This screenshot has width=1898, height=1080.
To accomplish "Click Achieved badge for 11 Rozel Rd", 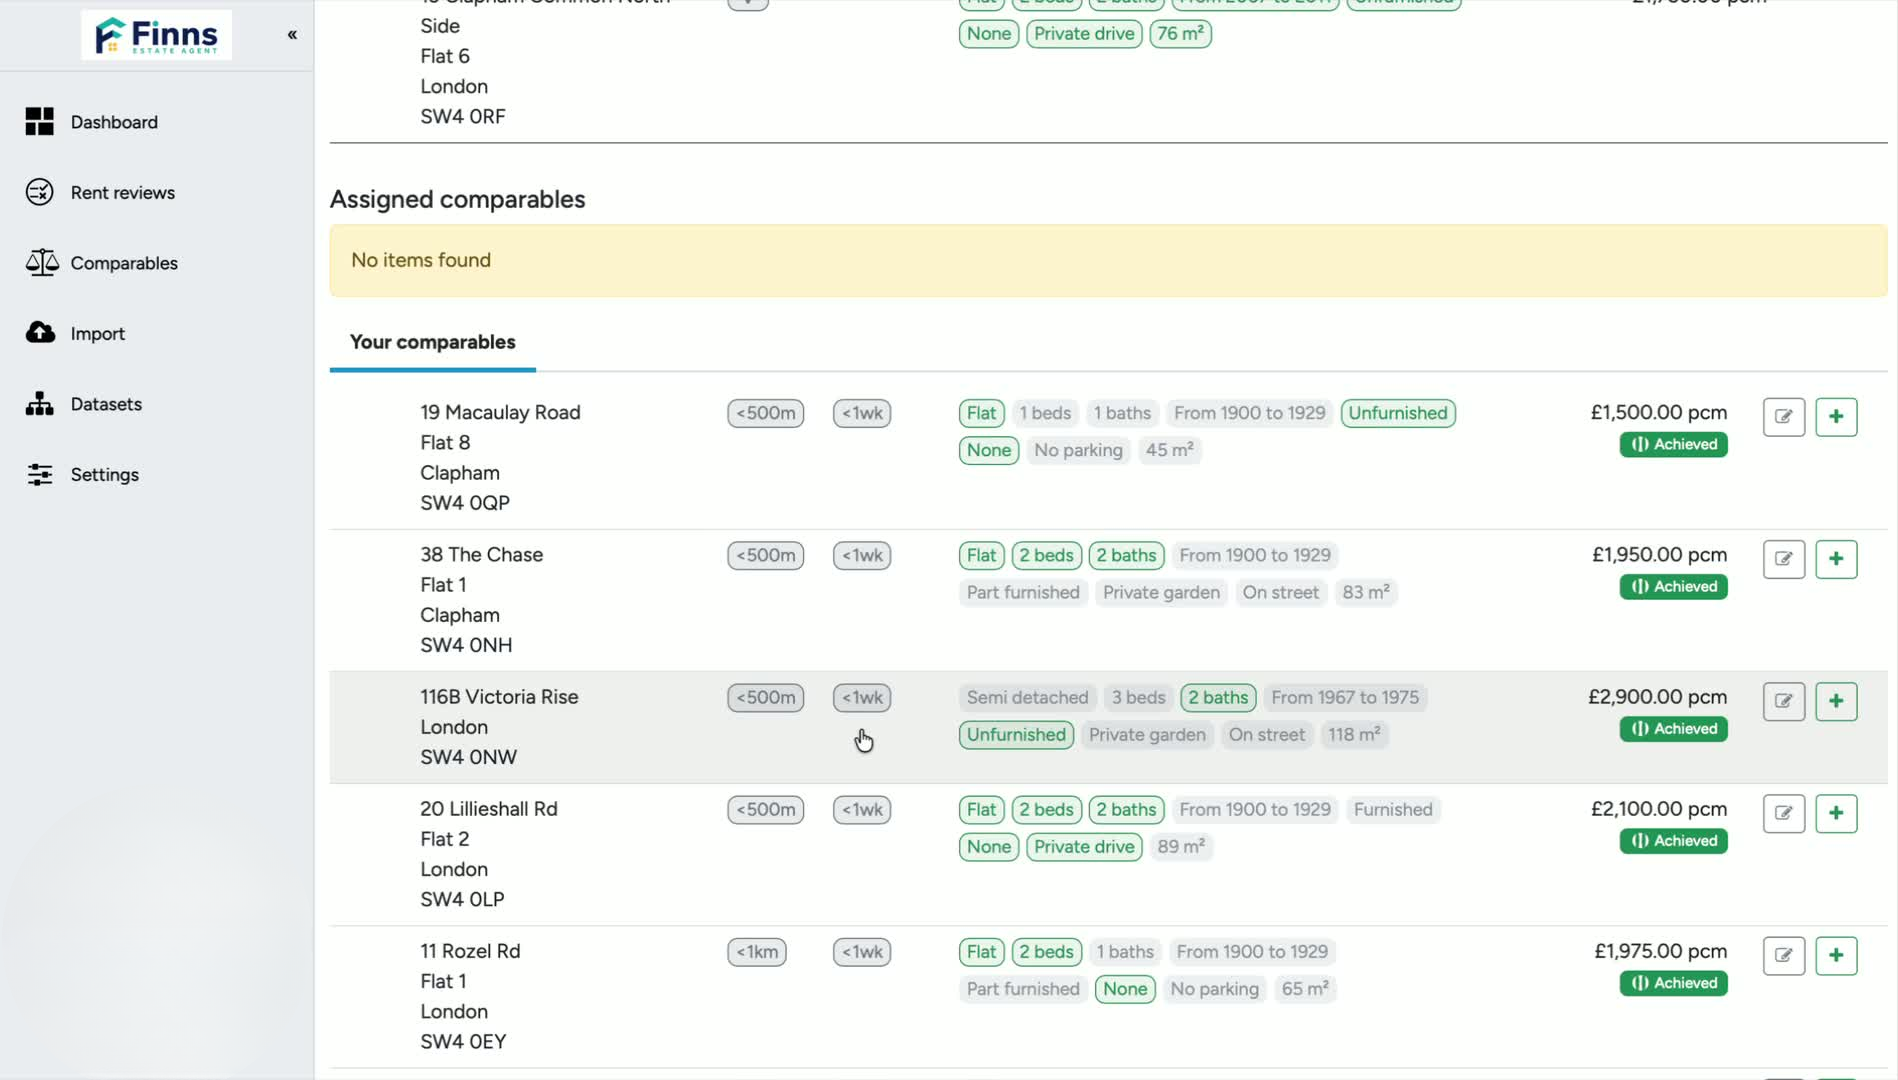I will (1673, 982).
